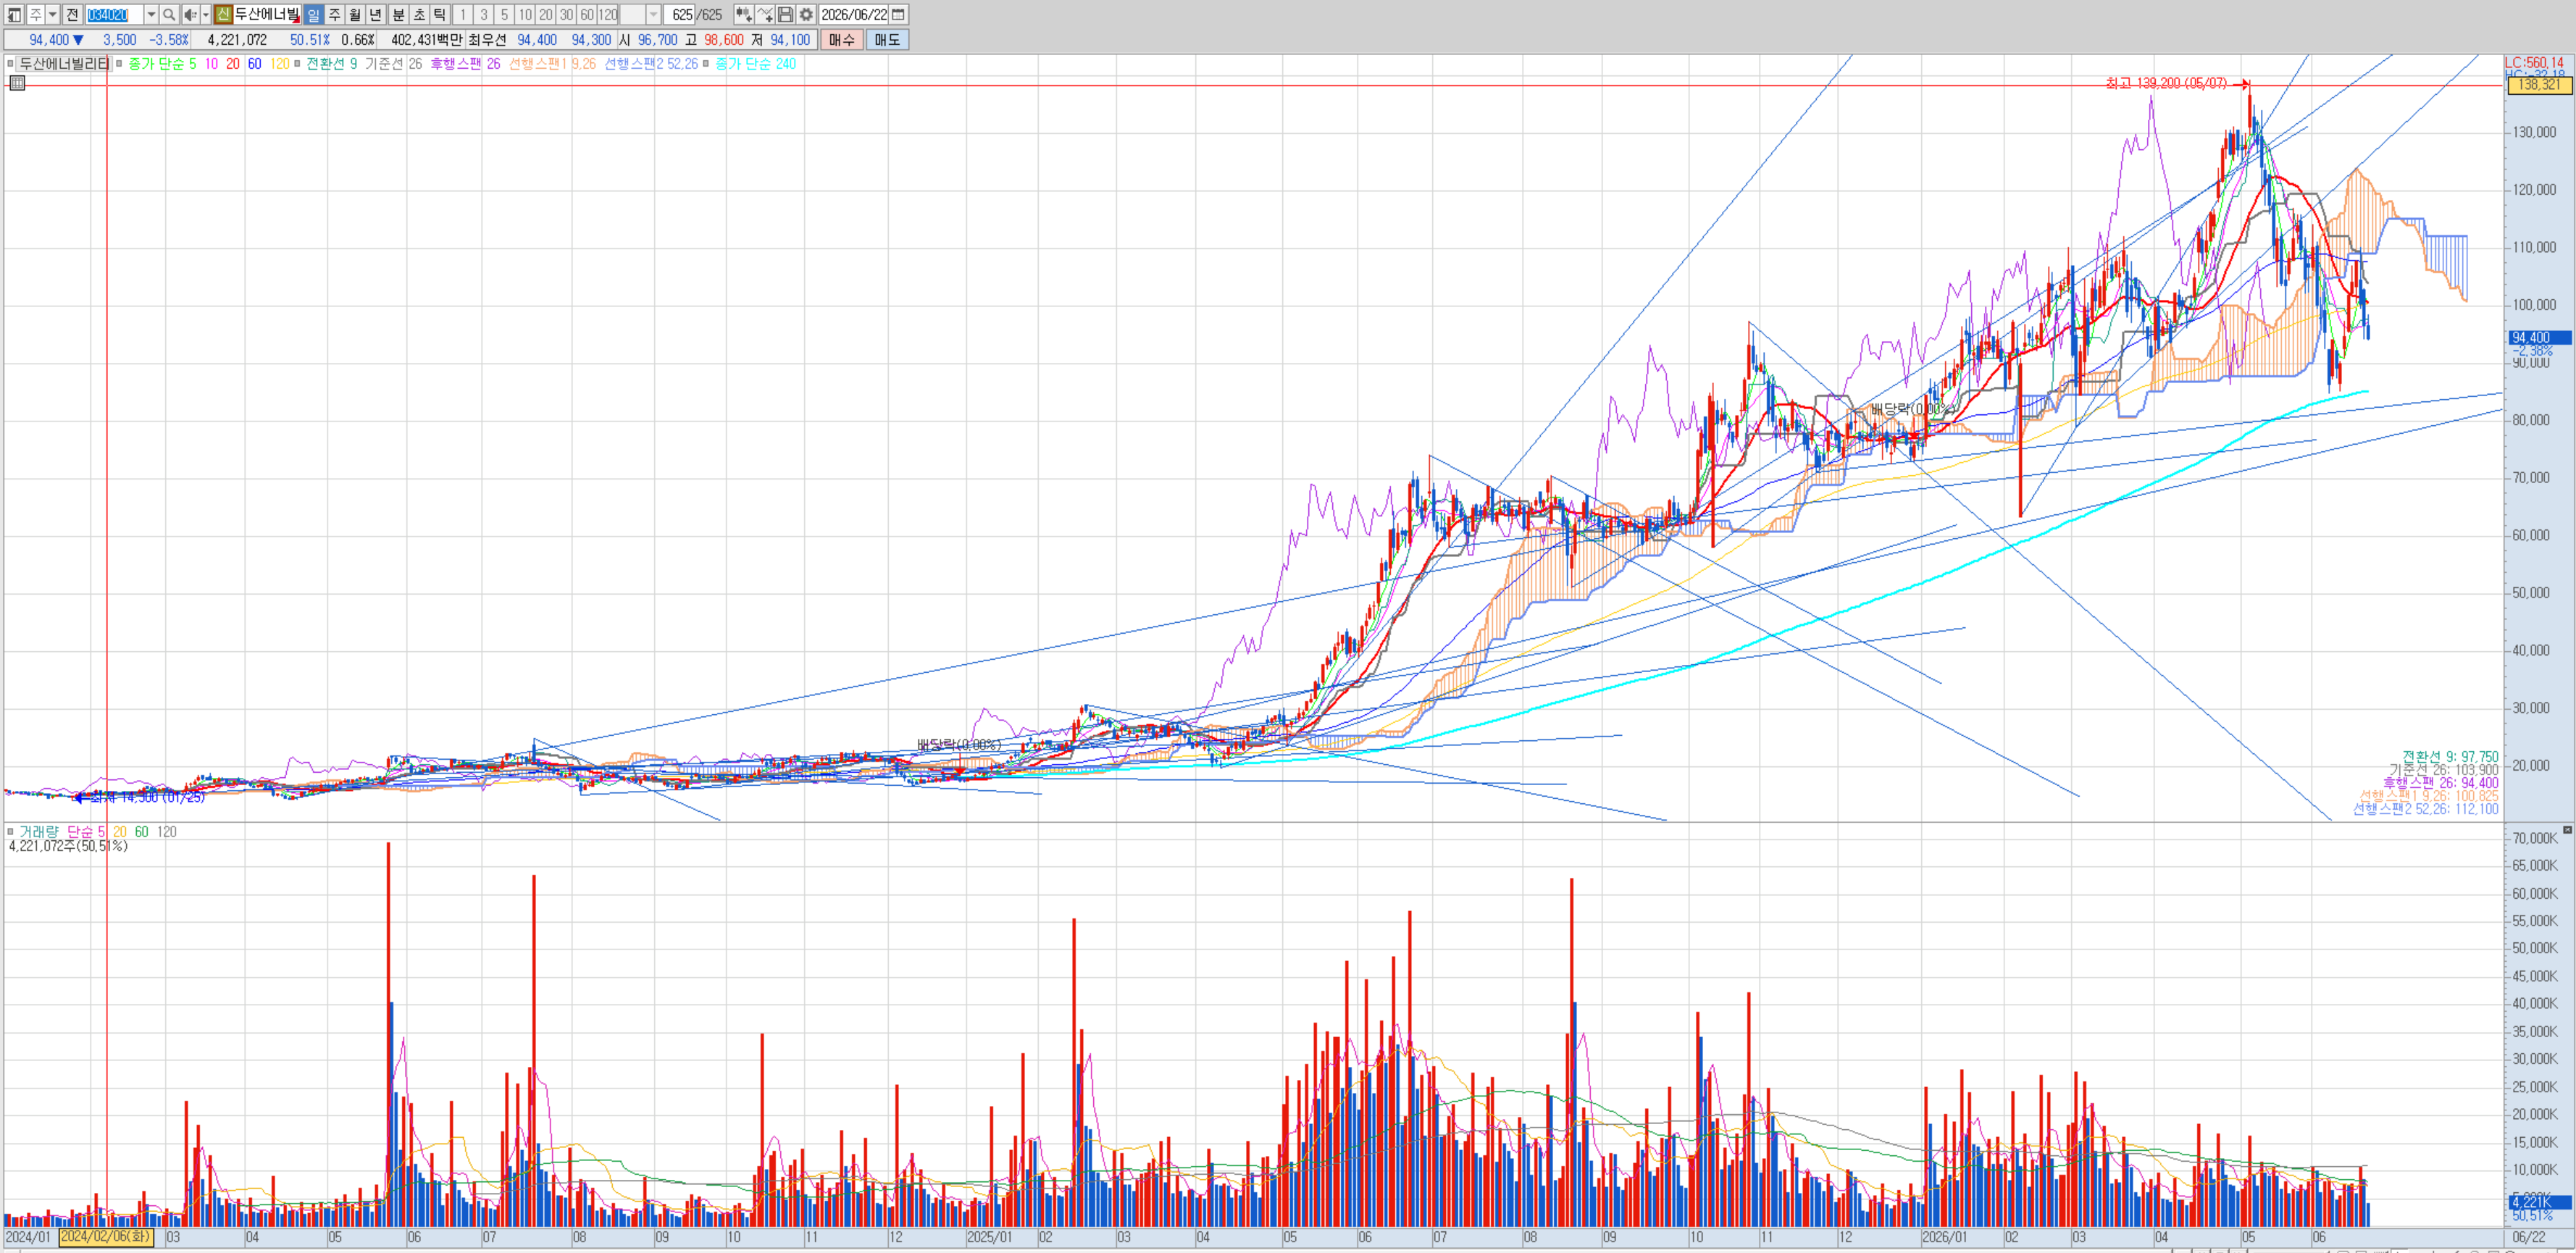The image size is (2576, 1253).
Task: Click the date field 2026/06/22
Action: click(x=853, y=15)
